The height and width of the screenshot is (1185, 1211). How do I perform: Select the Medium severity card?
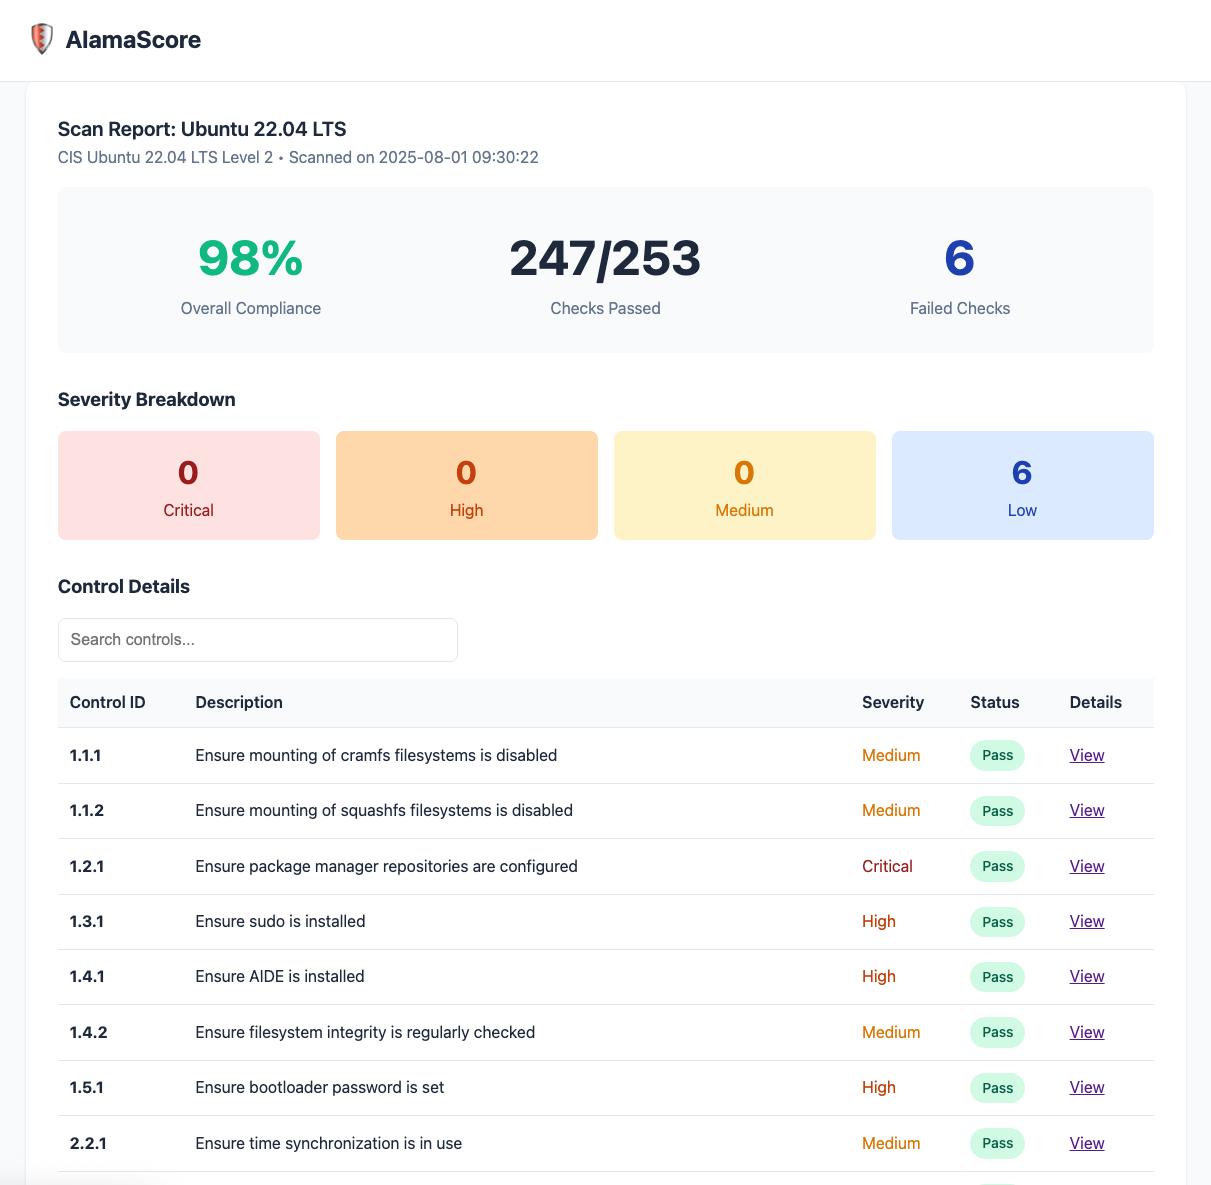point(745,486)
